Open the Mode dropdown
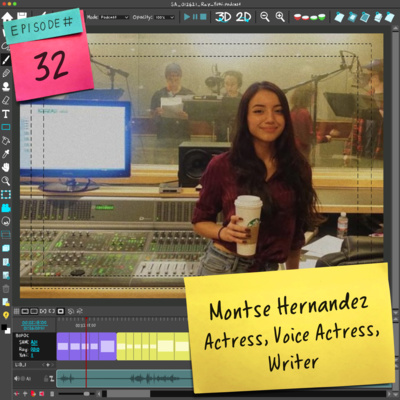Viewport: 400px width, 400px height. 114,17
